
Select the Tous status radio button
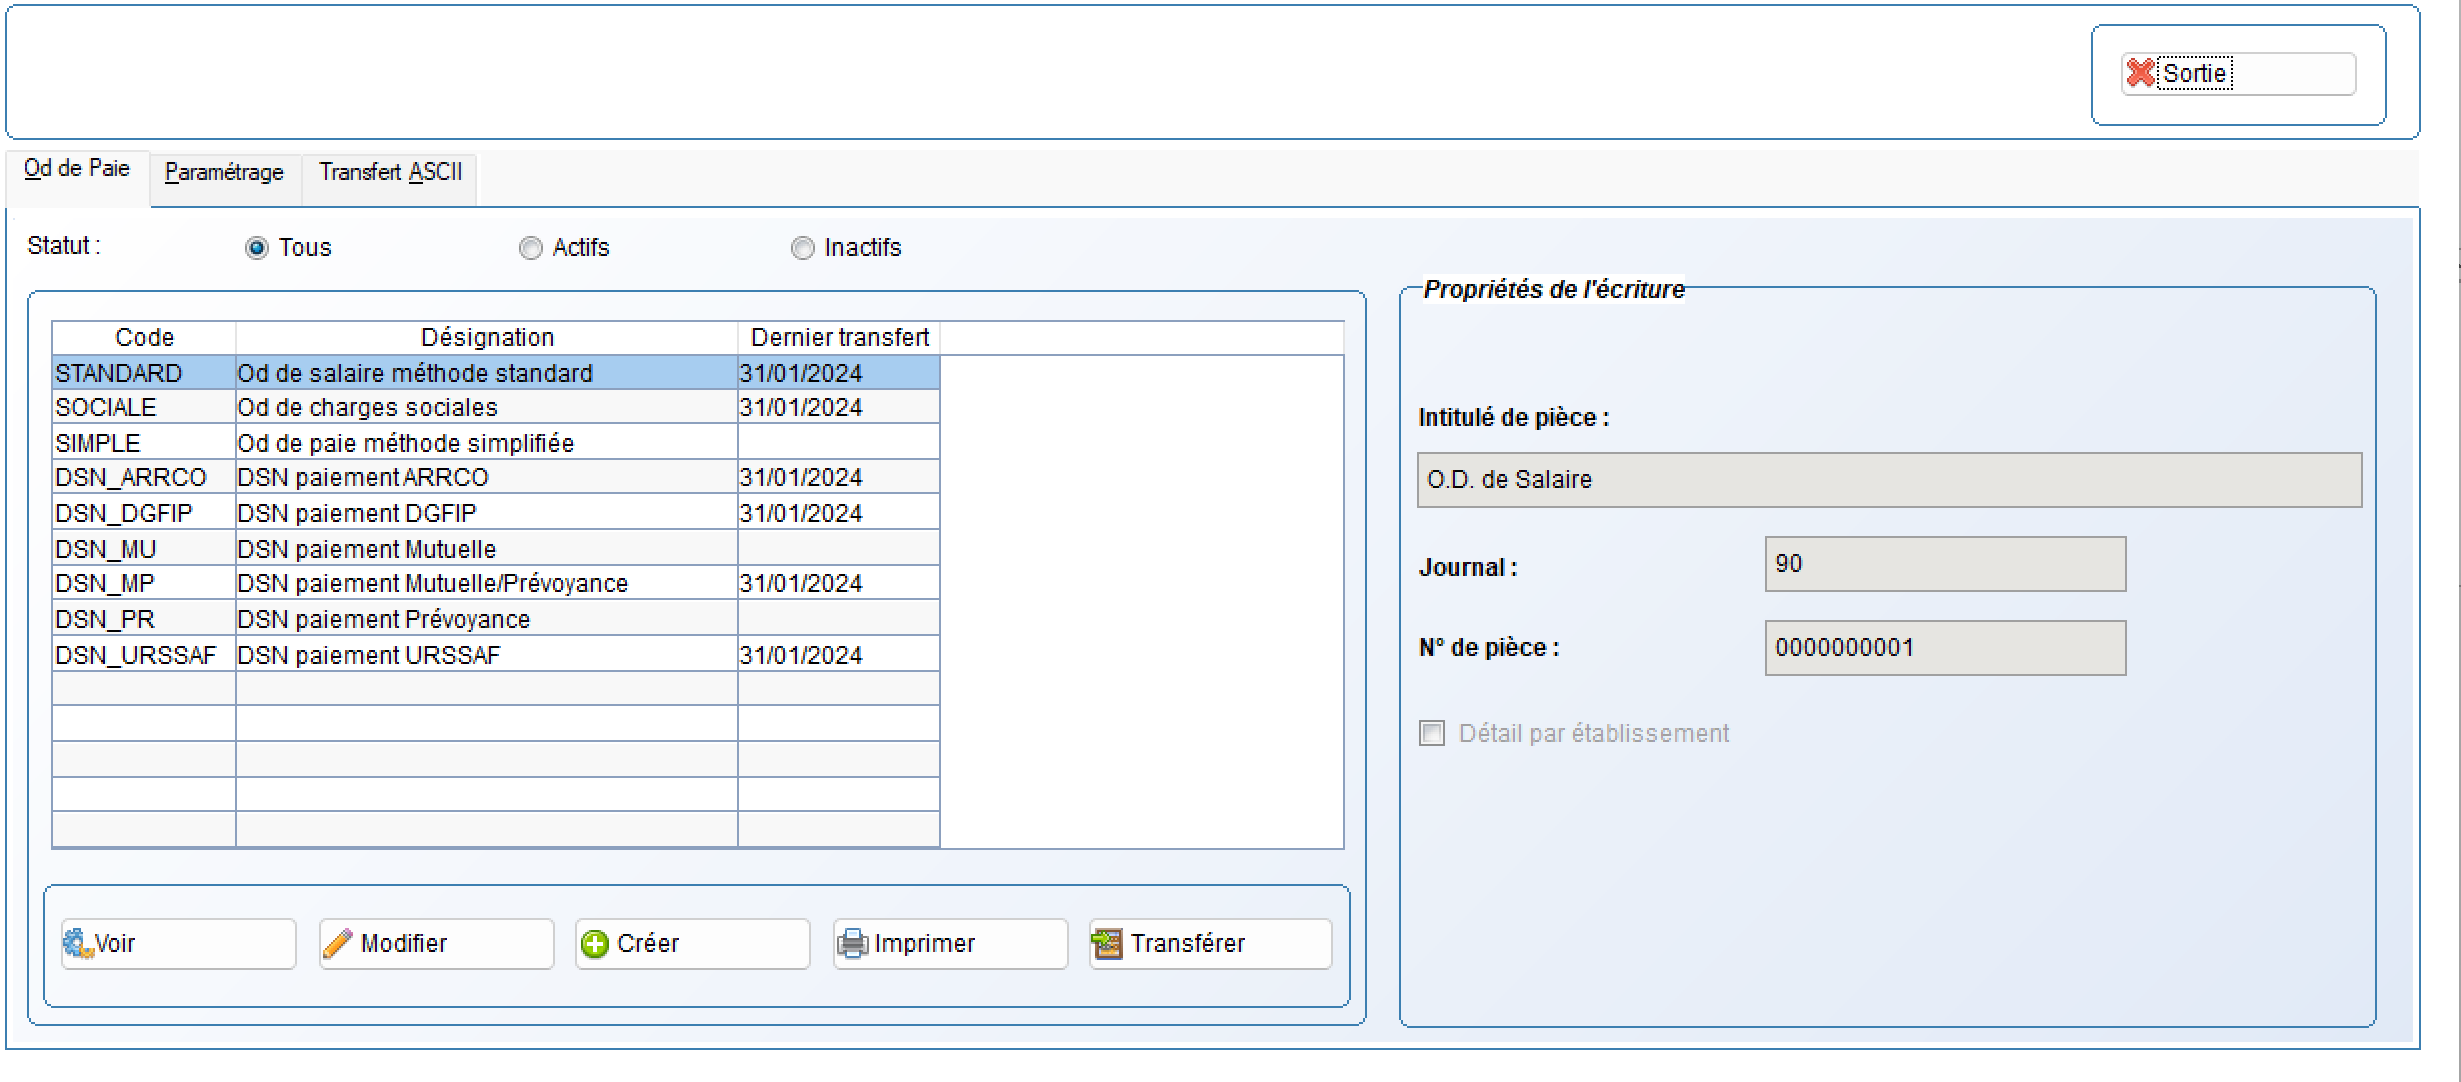coord(257,248)
